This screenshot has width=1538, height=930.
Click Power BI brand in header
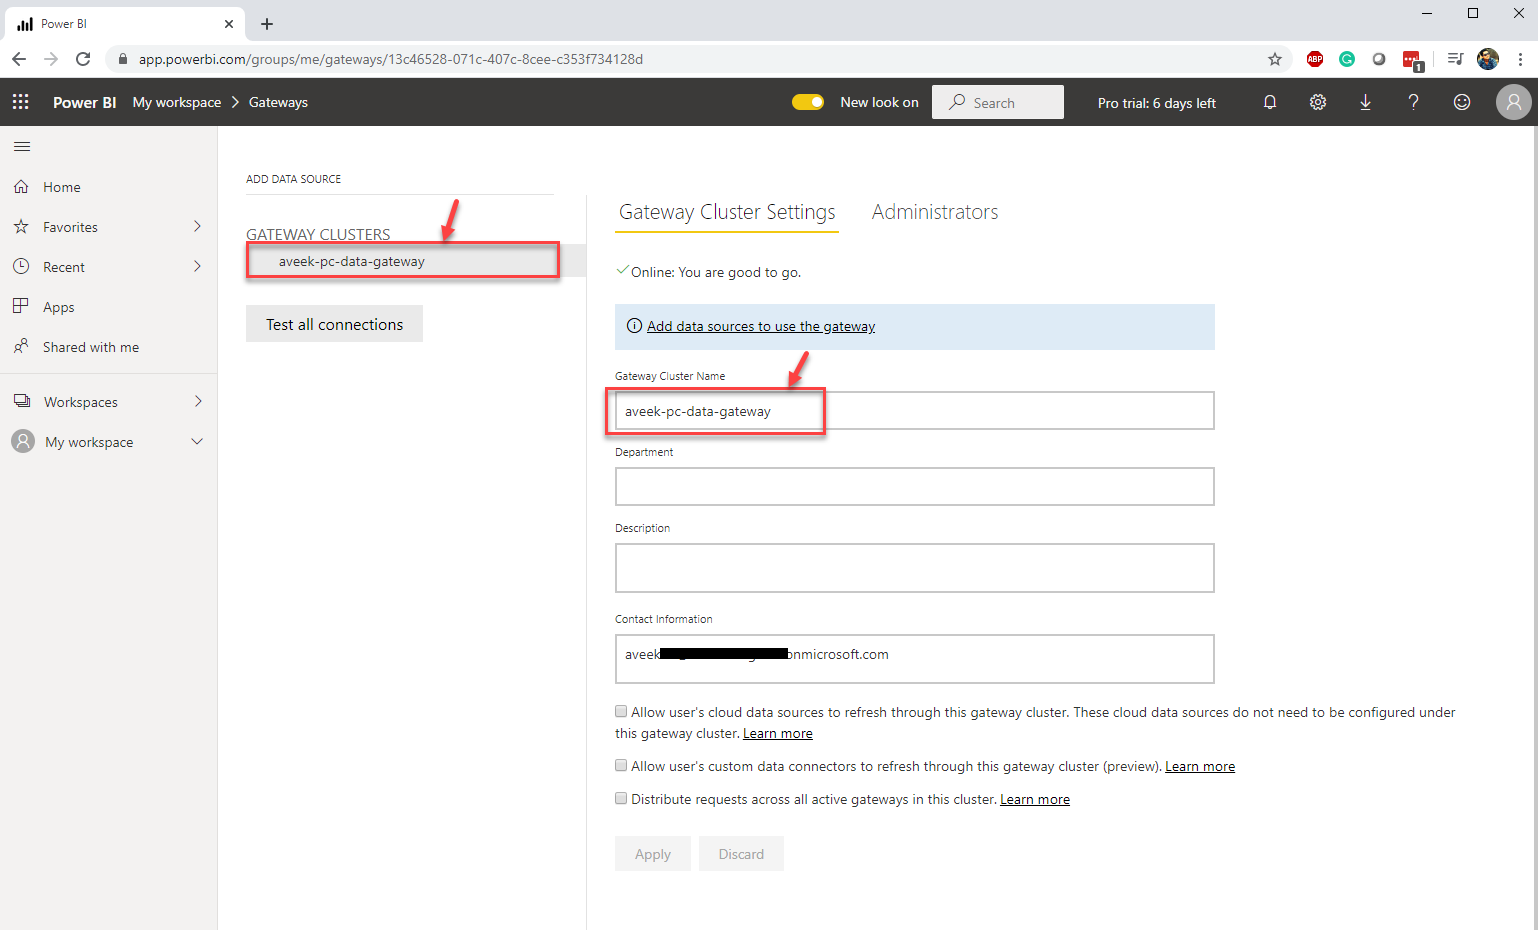tap(84, 102)
